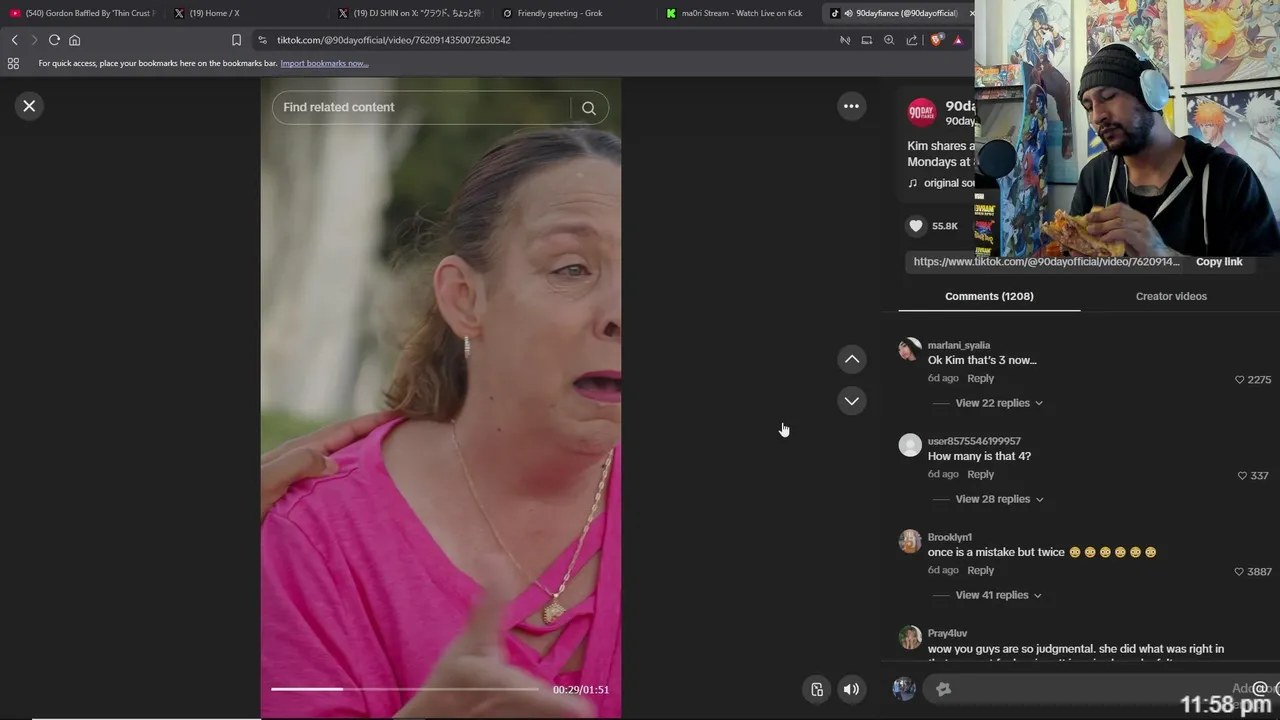Go to previous video with up arrow
This screenshot has width=1280, height=720.
tap(852, 359)
